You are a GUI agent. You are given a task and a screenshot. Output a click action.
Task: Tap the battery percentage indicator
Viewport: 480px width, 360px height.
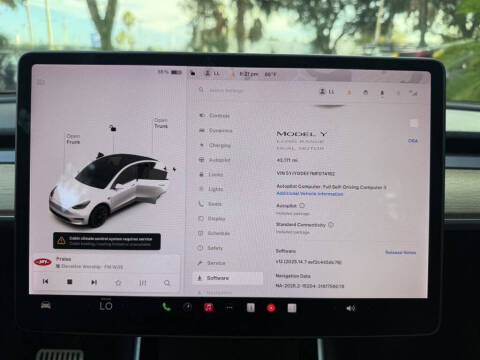click(170, 72)
